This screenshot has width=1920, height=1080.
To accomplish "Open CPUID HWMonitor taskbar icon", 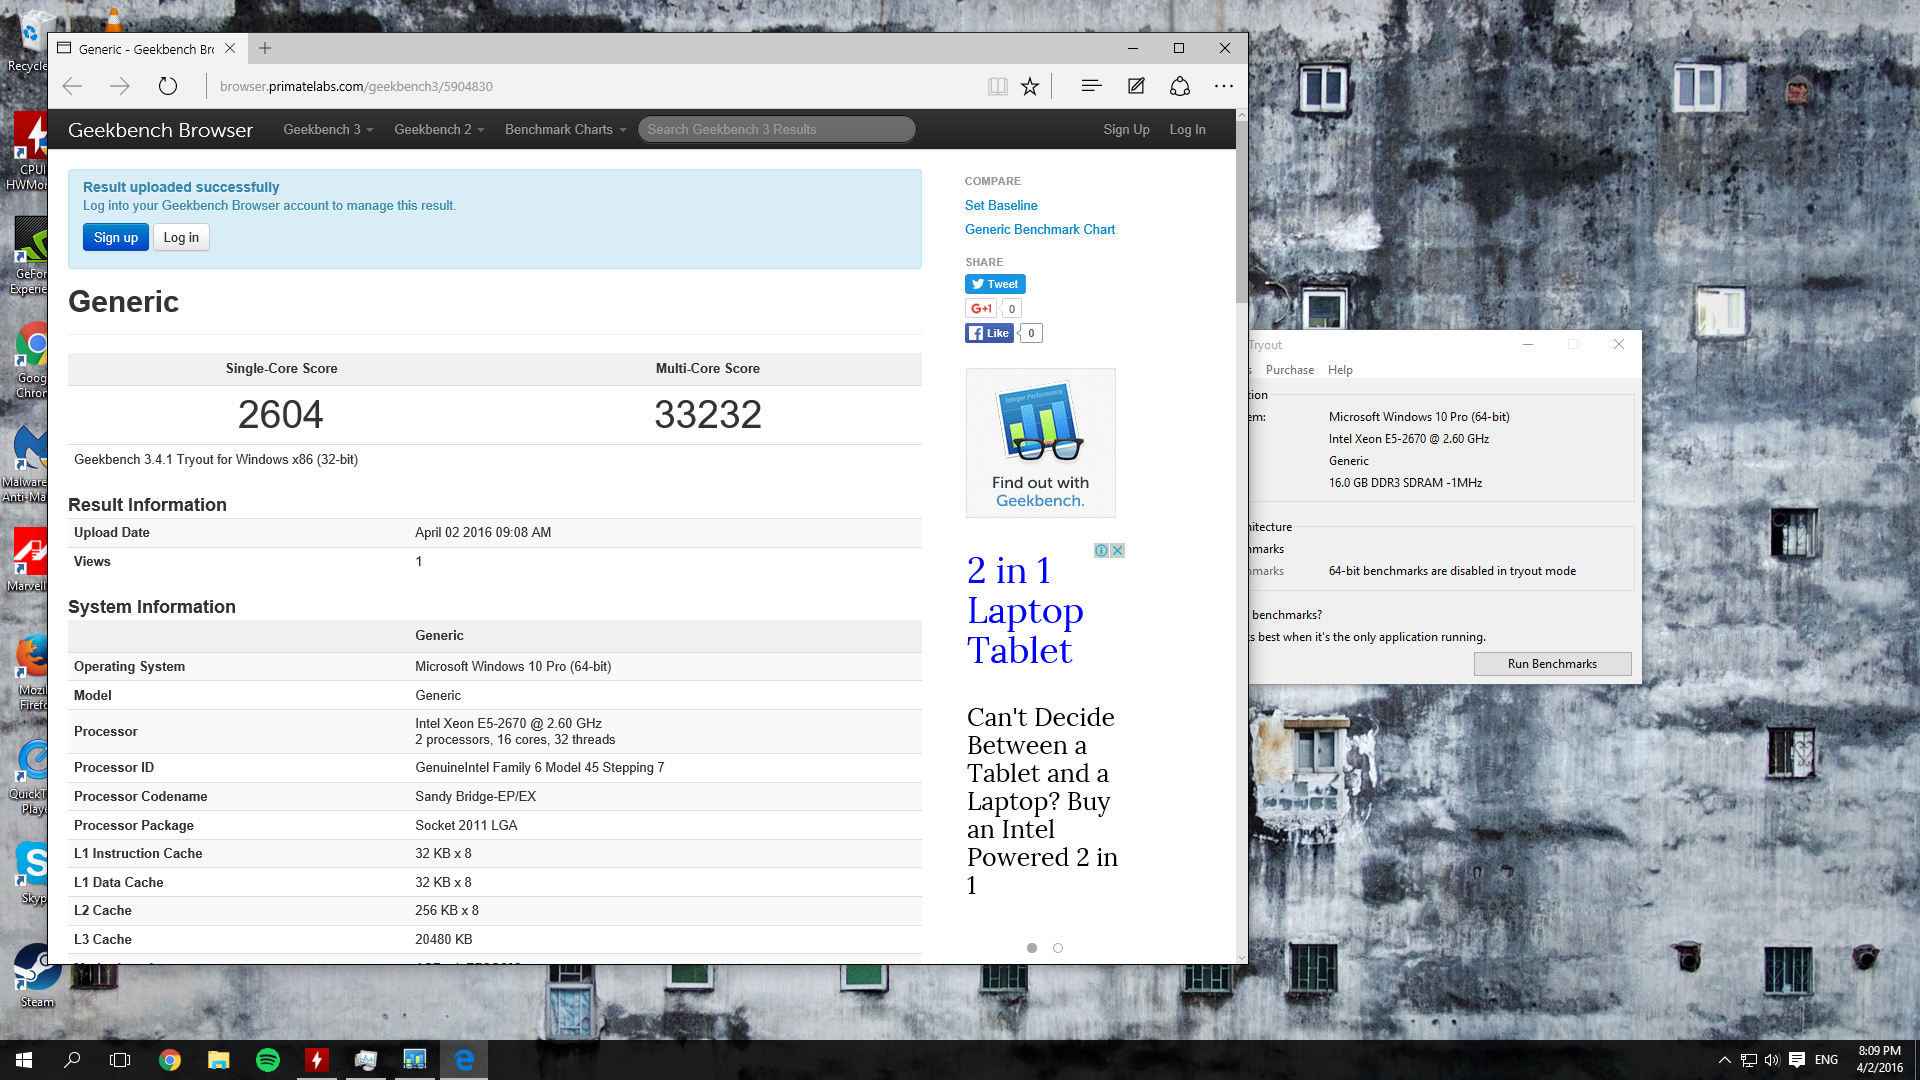I will [317, 1060].
